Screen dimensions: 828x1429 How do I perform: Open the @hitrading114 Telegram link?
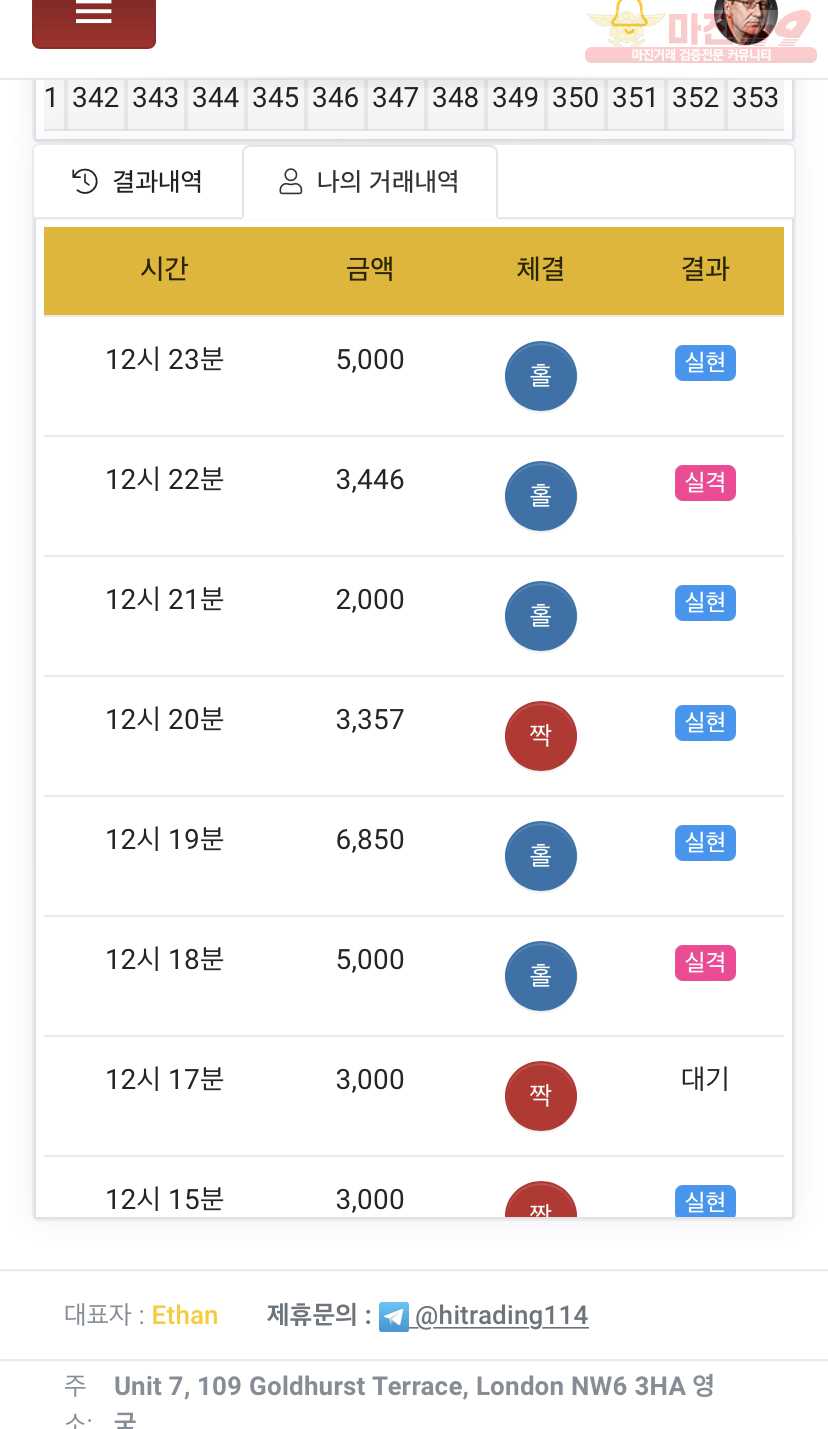pos(501,1315)
